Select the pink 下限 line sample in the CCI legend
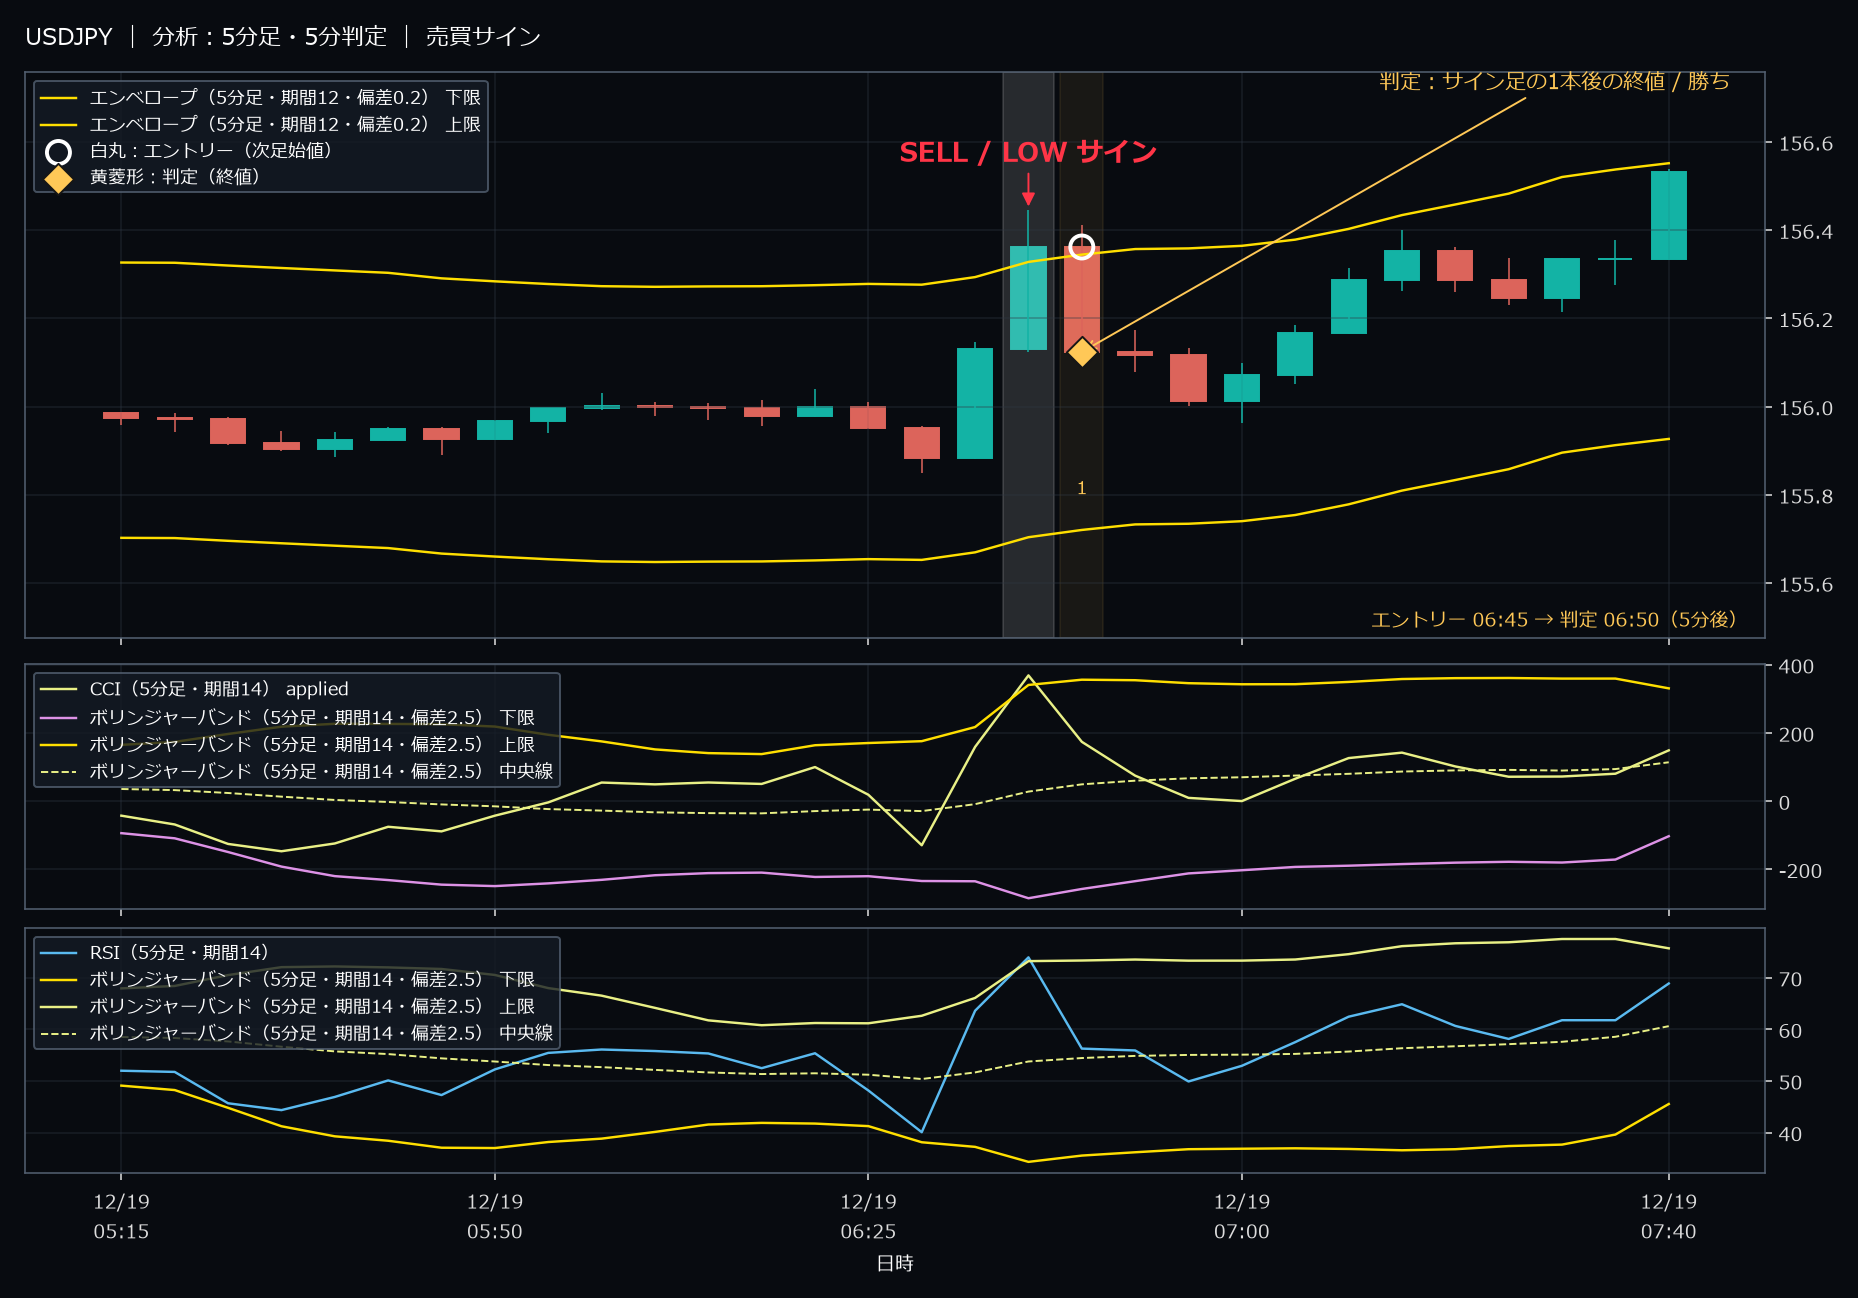Screen dimensions: 1858x1298 point(58,718)
